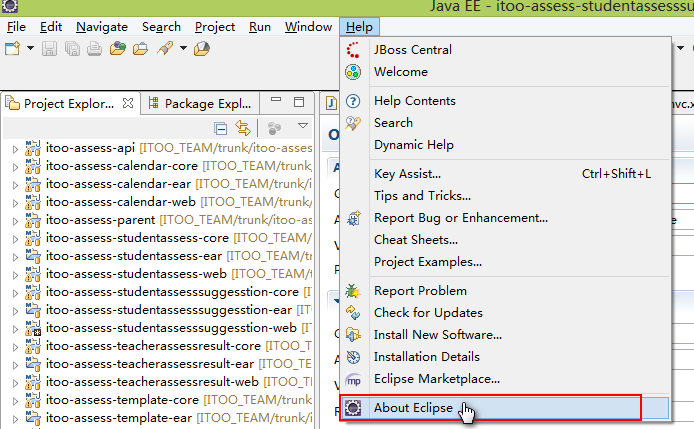The image size is (694, 429).
Task: Expand the itoo-assess-api project
Action: (x=15, y=149)
